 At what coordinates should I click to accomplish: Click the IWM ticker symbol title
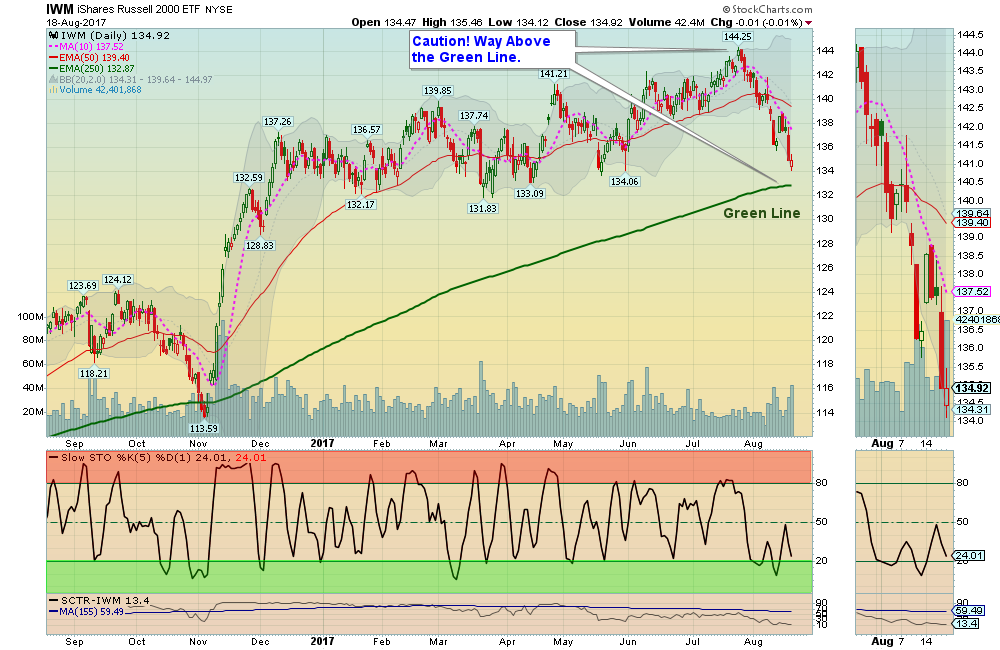click(x=60, y=9)
